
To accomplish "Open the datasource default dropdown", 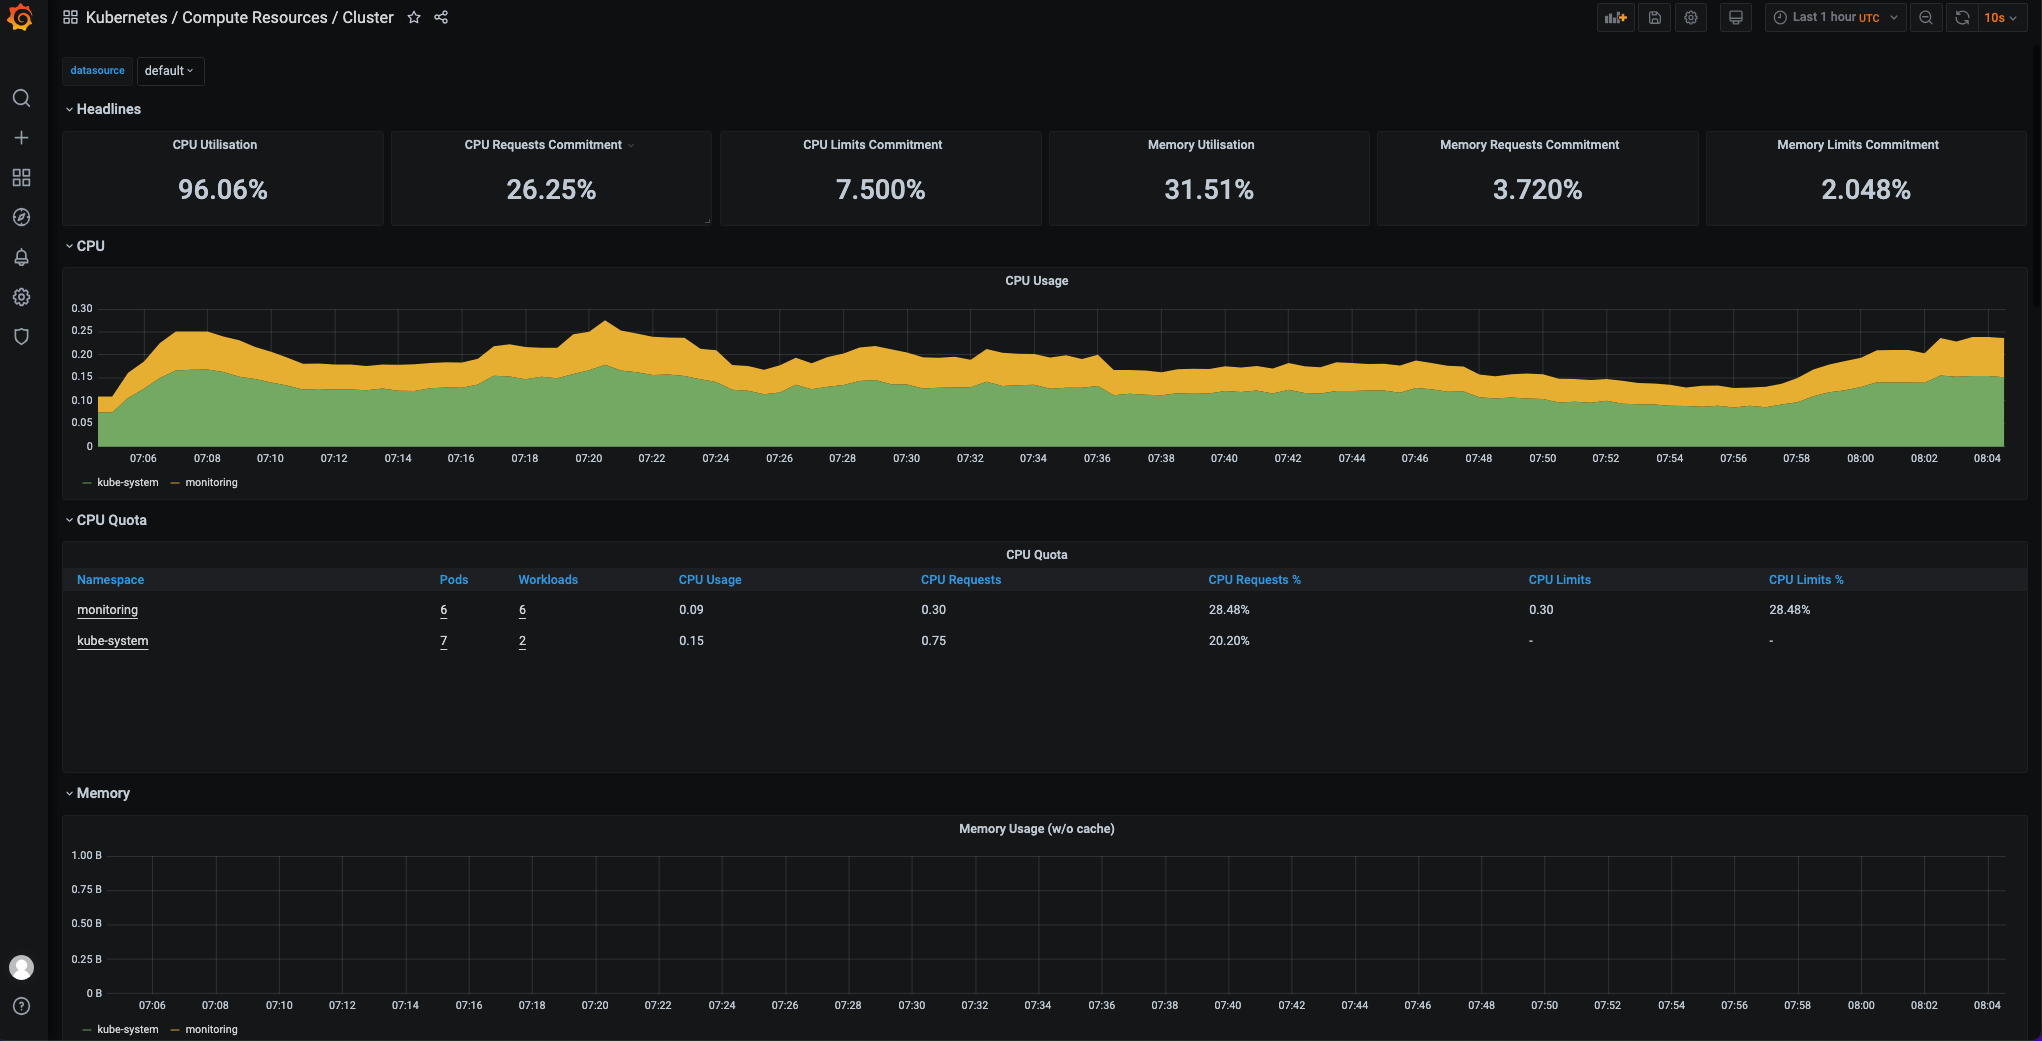I will pos(170,71).
